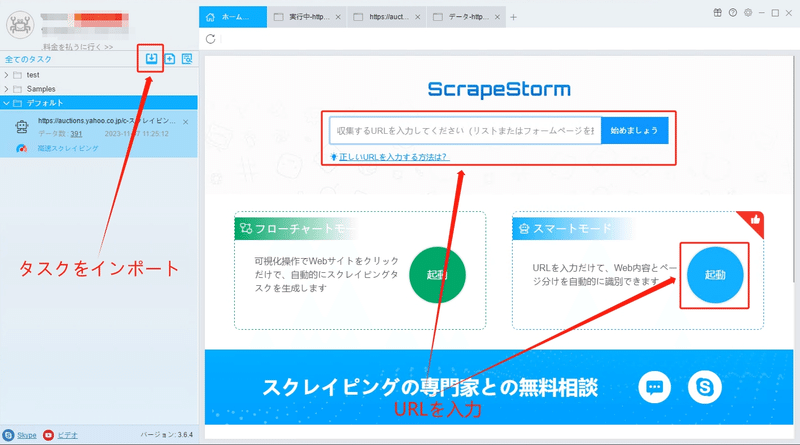Expand the Samples folder
The height and width of the screenshot is (445, 800).
(6, 89)
